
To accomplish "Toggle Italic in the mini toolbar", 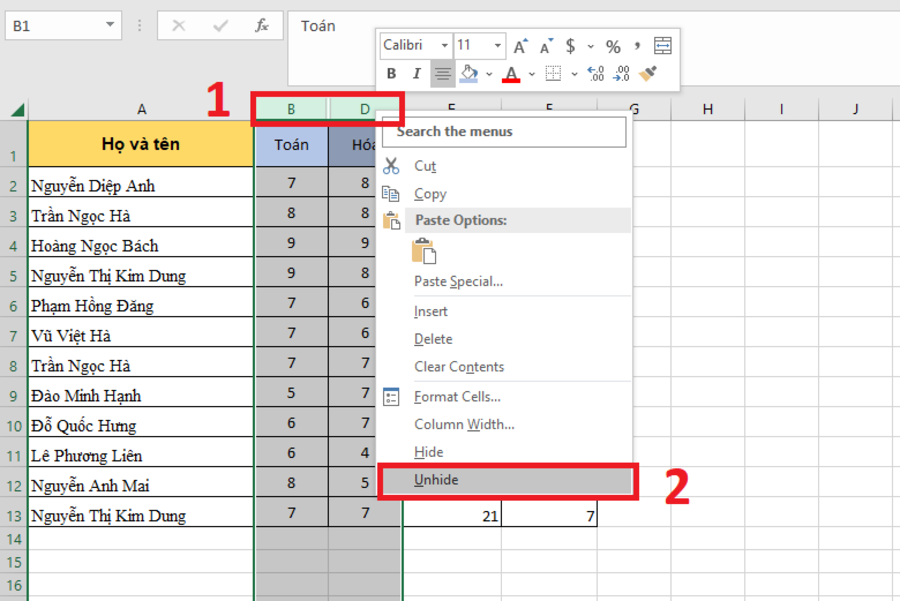I will point(417,74).
